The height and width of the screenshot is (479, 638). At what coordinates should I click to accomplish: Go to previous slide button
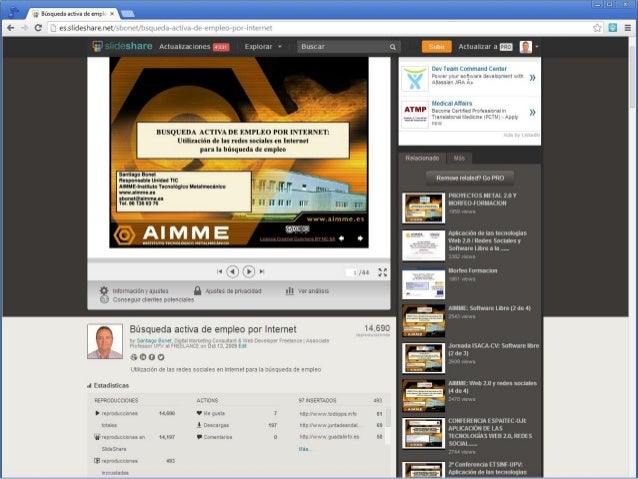click(x=232, y=271)
